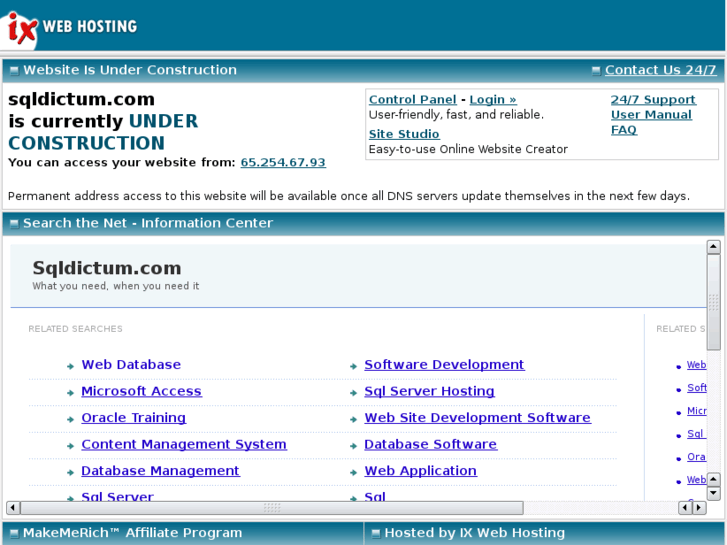Open the Contact Us 24/7 link
Viewport: 727px width, 545px height.
tap(660, 70)
